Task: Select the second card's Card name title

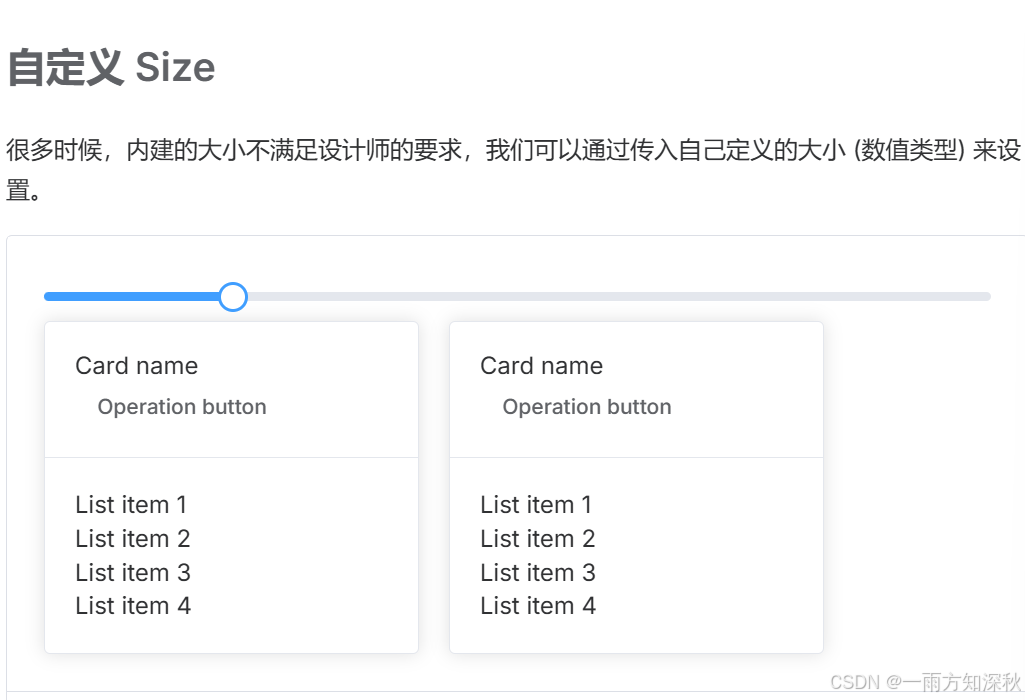Action: [x=541, y=365]
